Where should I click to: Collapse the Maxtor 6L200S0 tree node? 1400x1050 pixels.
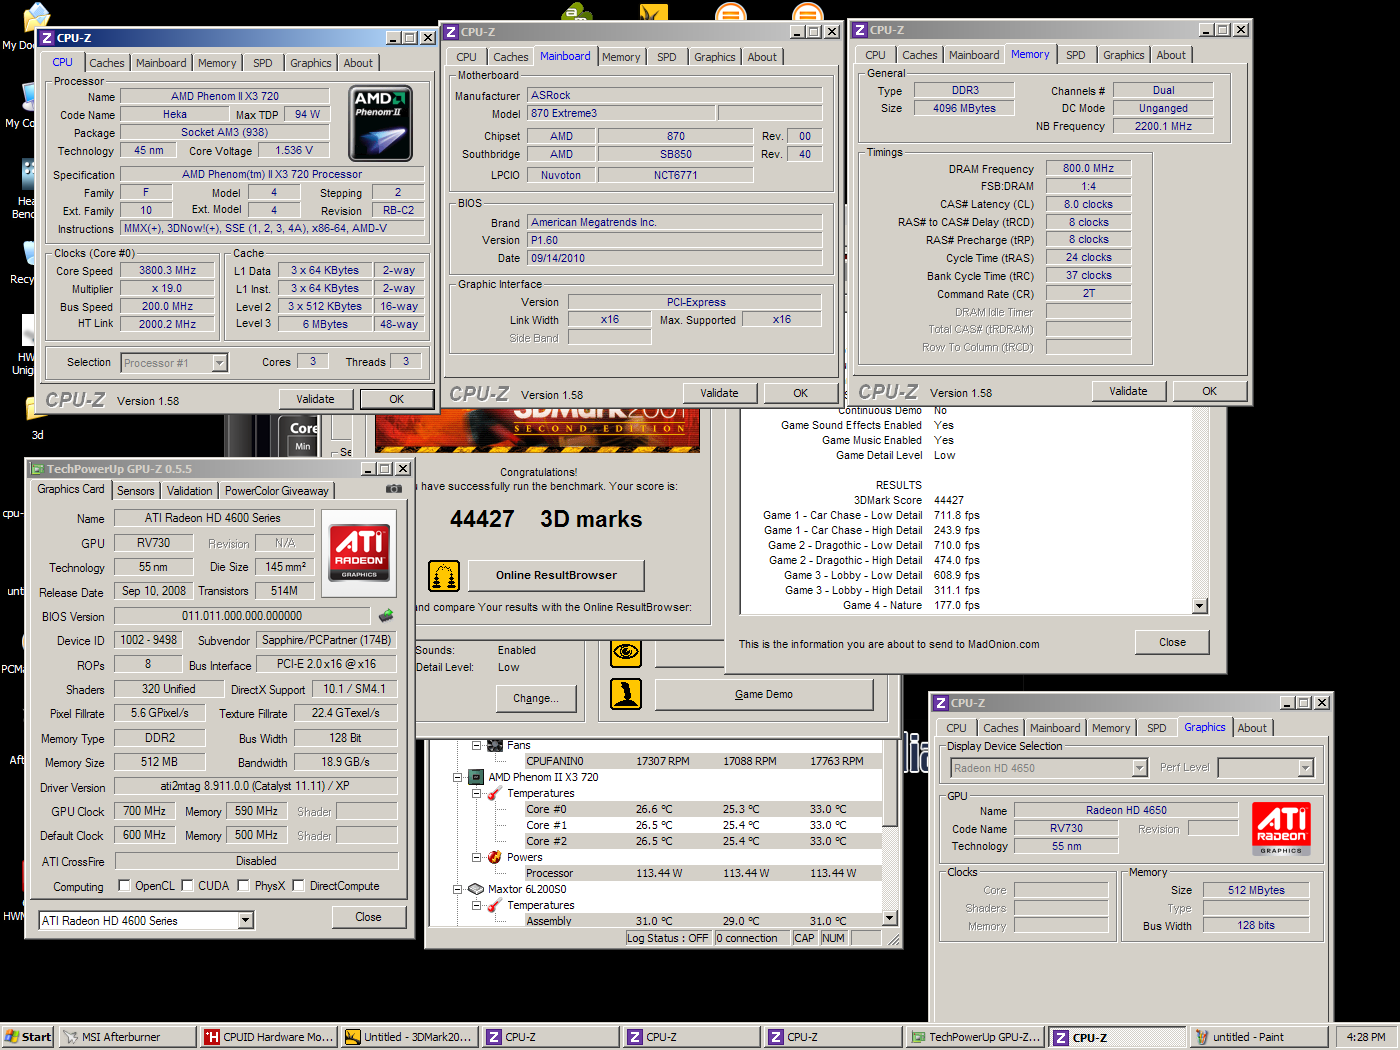[458, 890]
